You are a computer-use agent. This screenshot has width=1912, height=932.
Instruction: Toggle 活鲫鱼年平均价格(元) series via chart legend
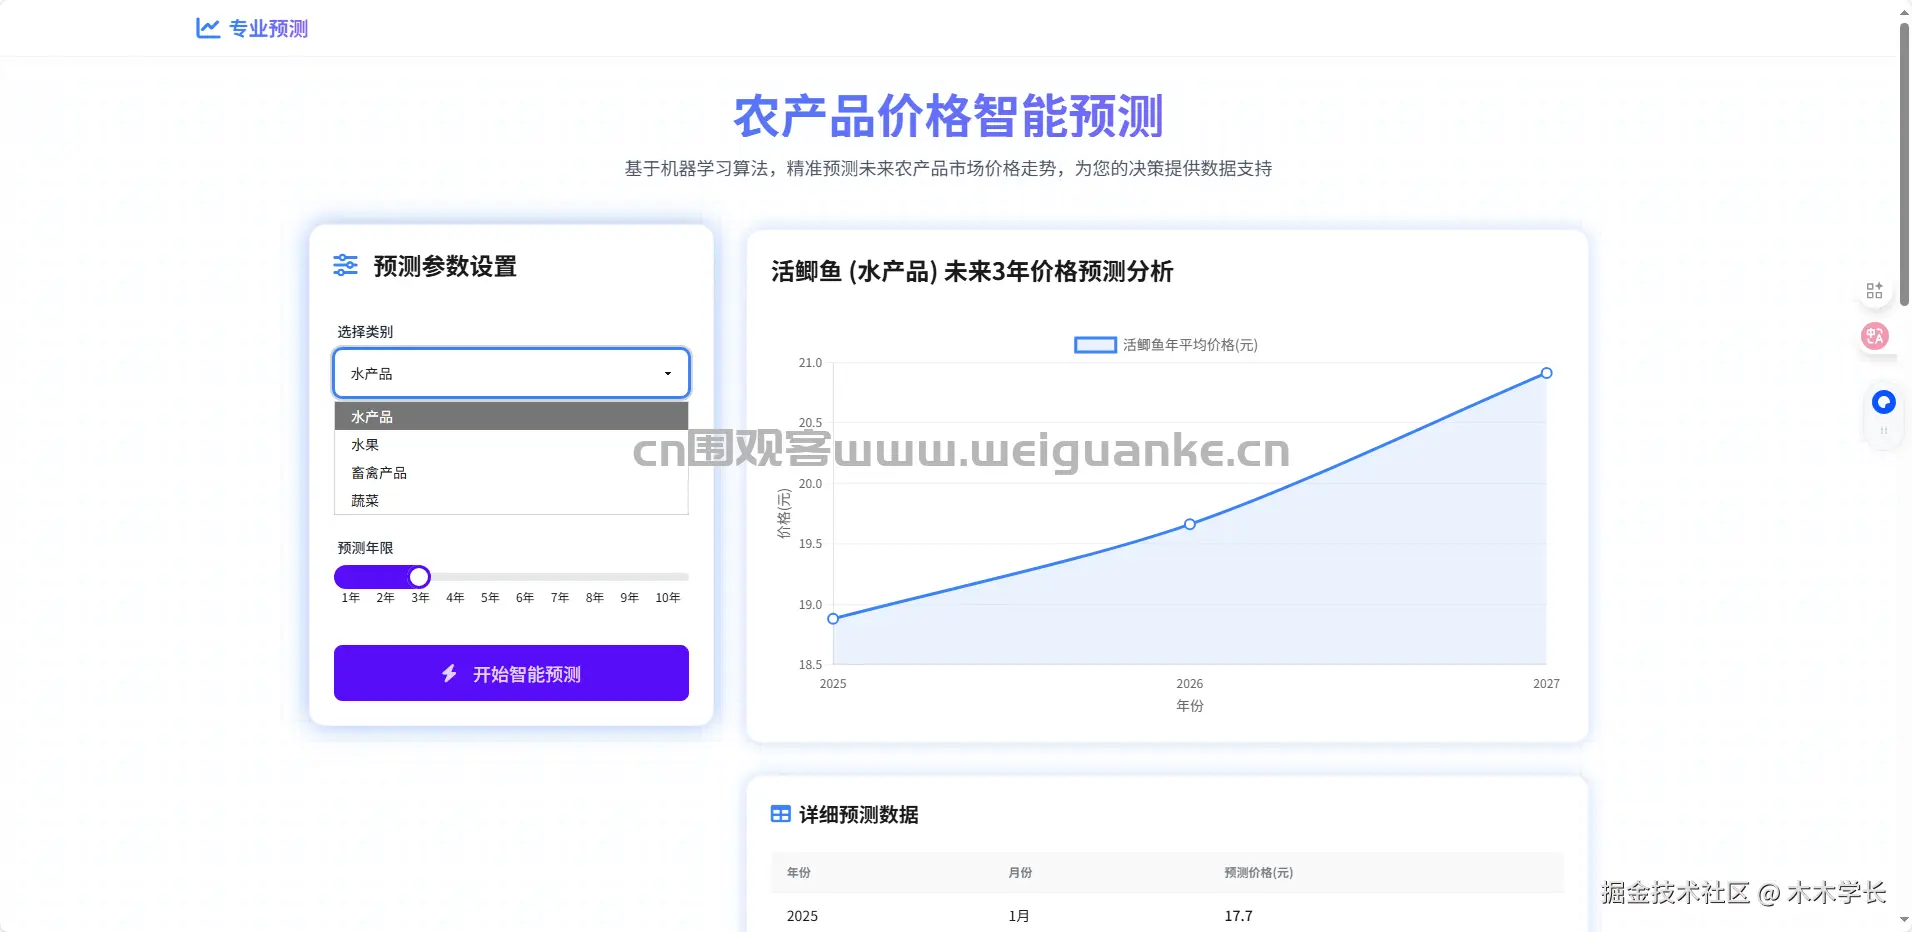coord(1165,345)
